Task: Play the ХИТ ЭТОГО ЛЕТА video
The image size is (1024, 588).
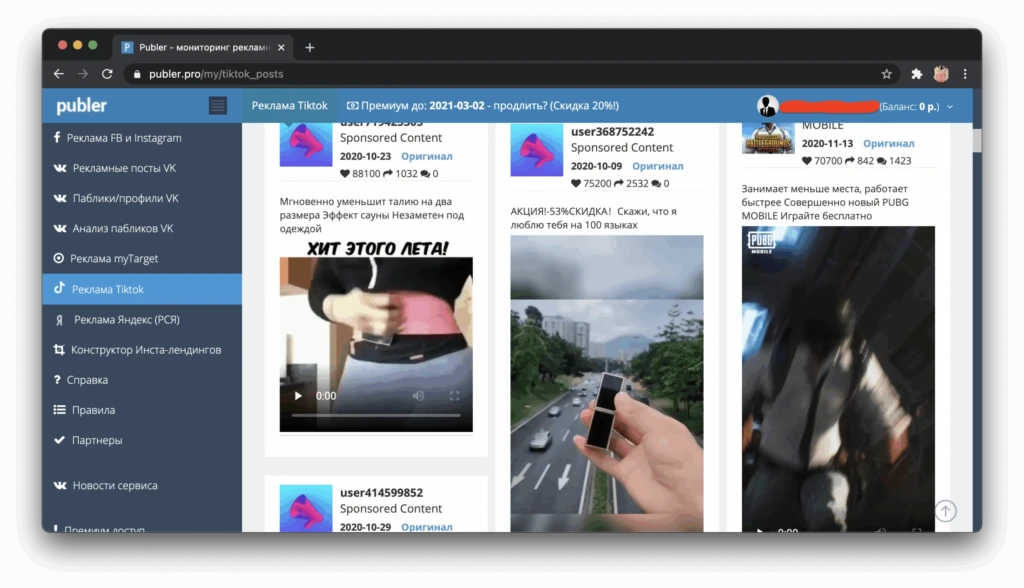Action: coord(298,396)
